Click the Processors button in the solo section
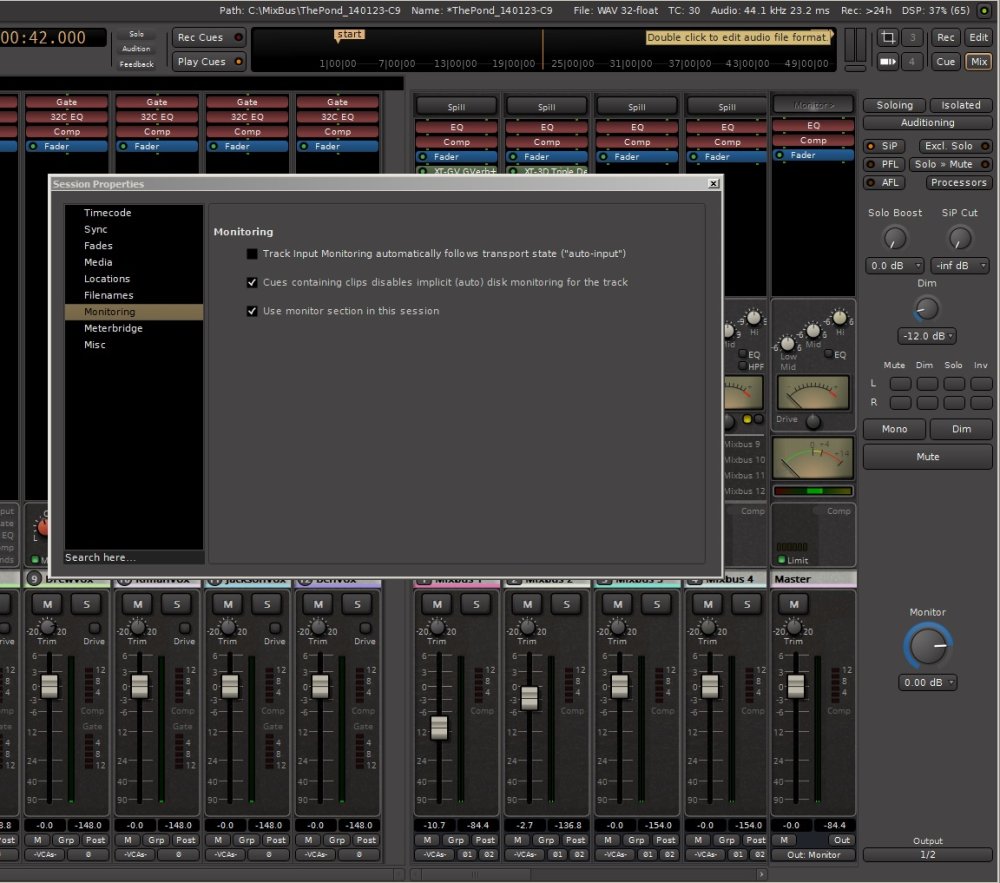The height and width of the screenshot is (883, 1000). [957, 182]
